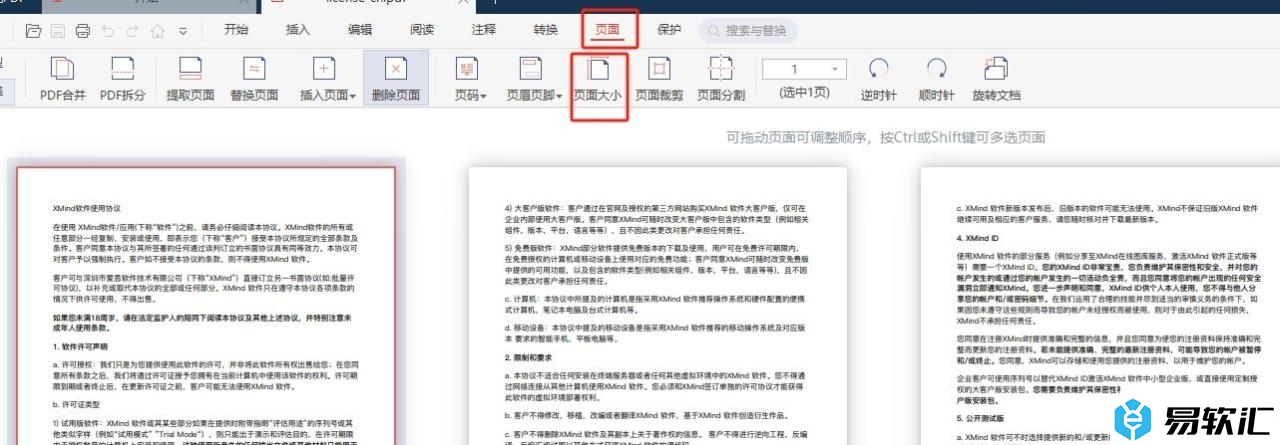Switch to the 注释 tab

click(x=484, y=30)
